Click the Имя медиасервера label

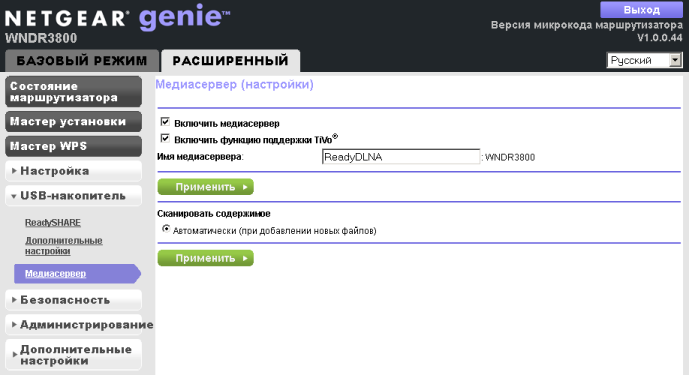pos(200,157)
